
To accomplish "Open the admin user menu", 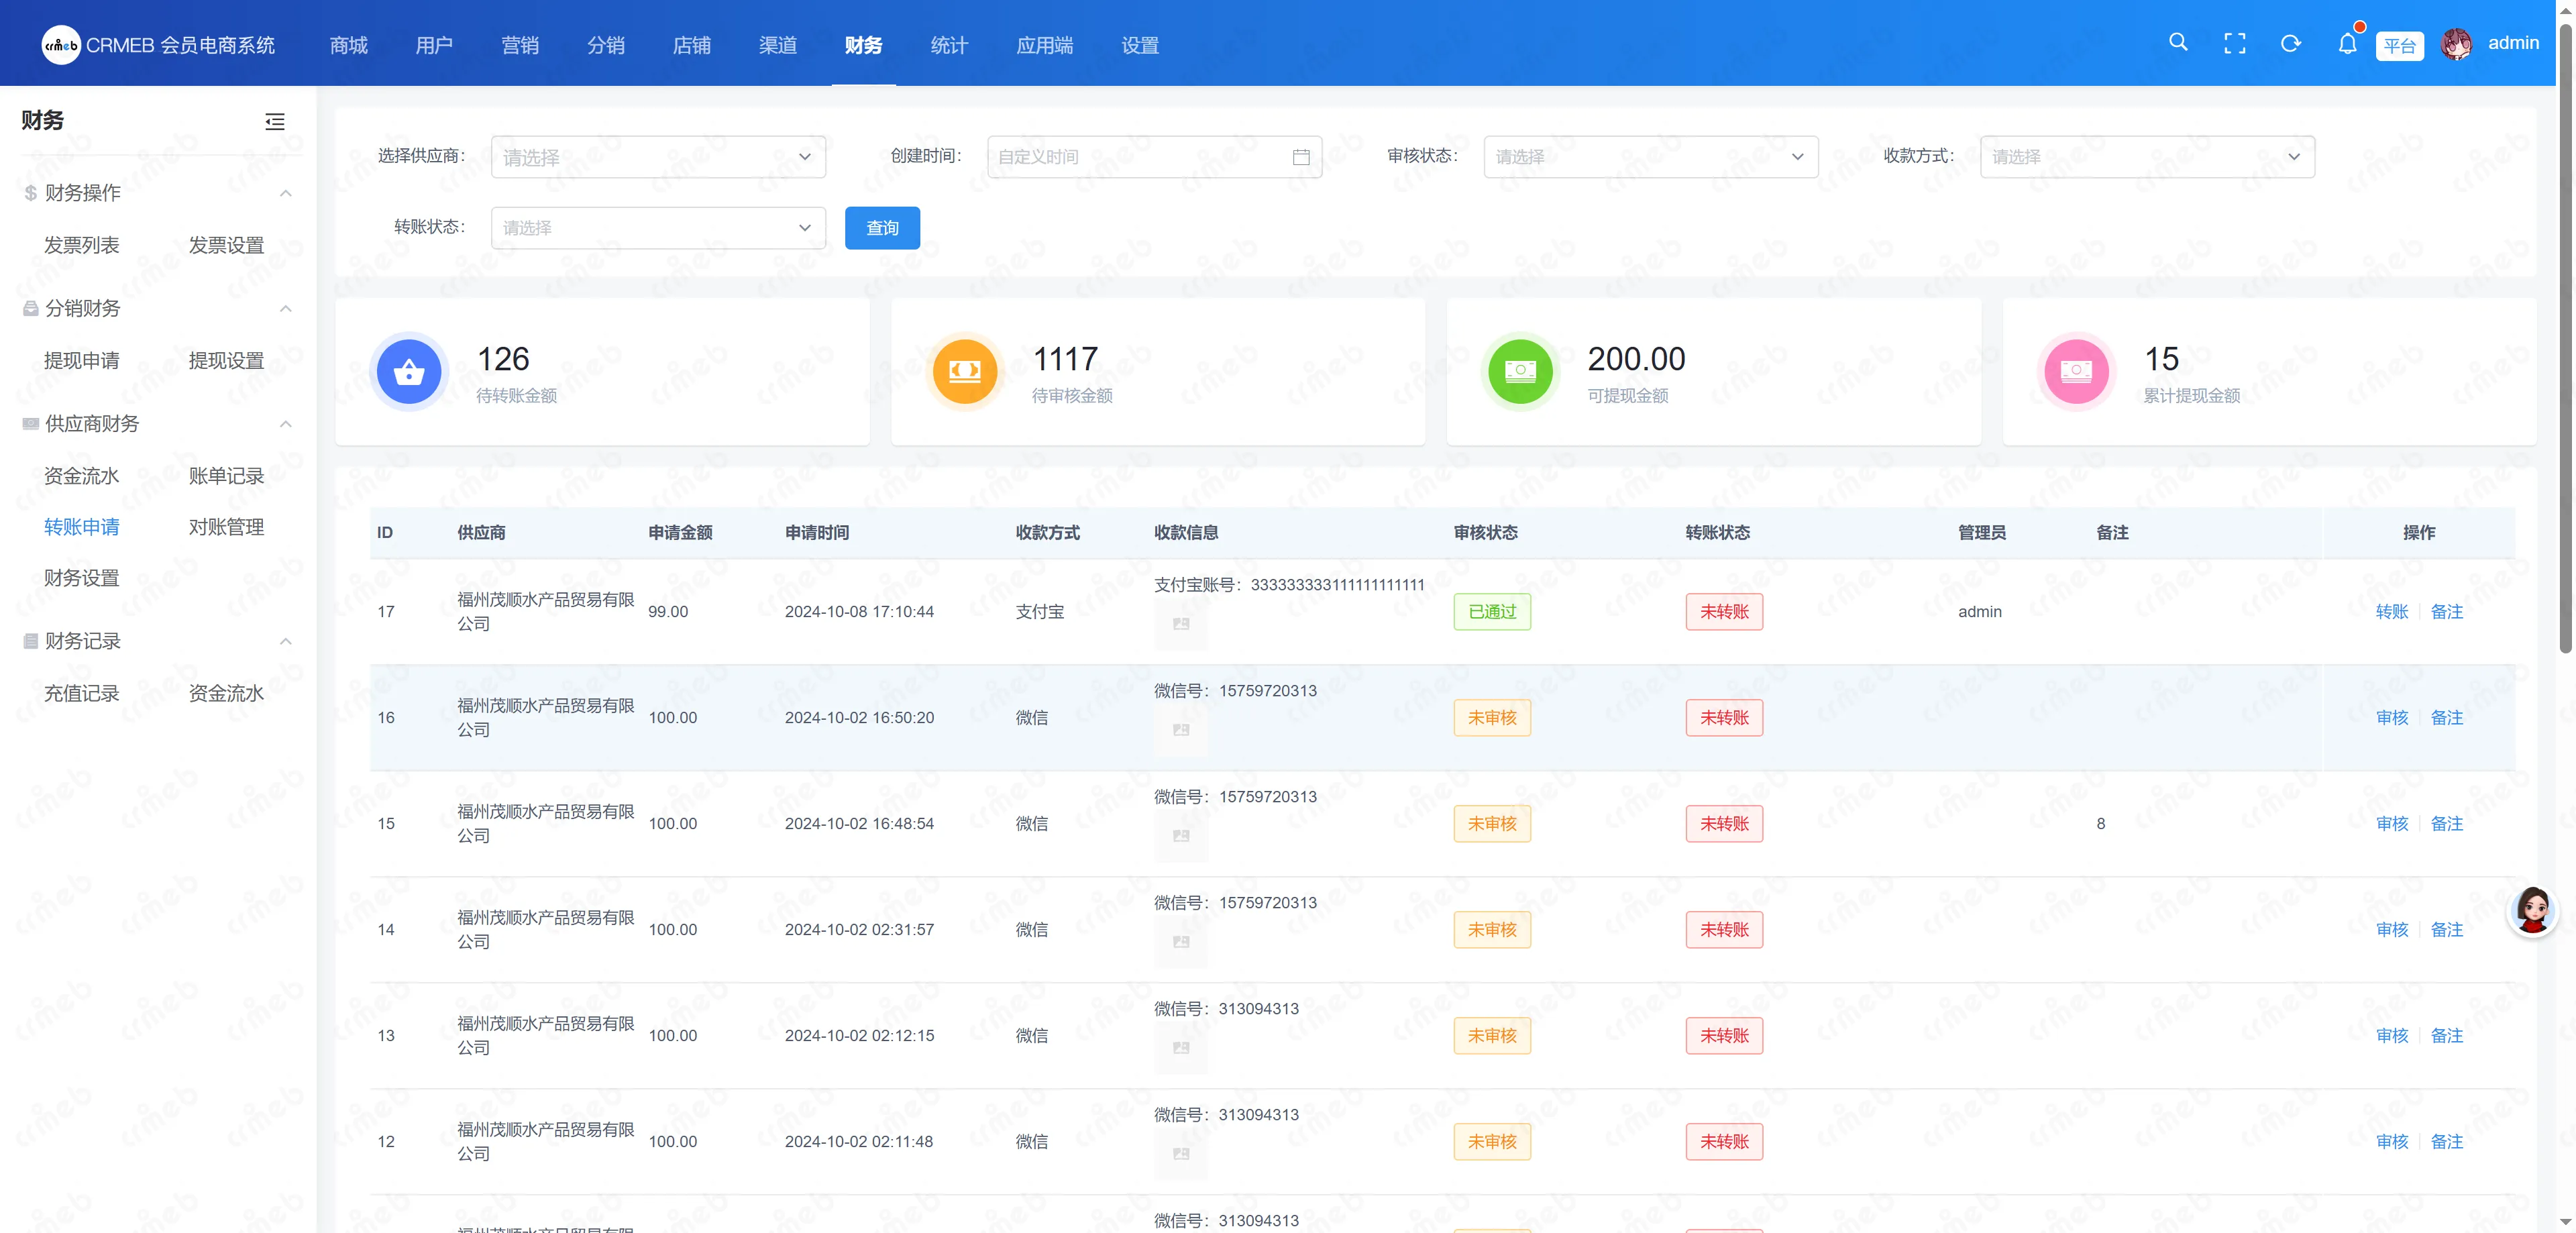I will pos(2513,43).
